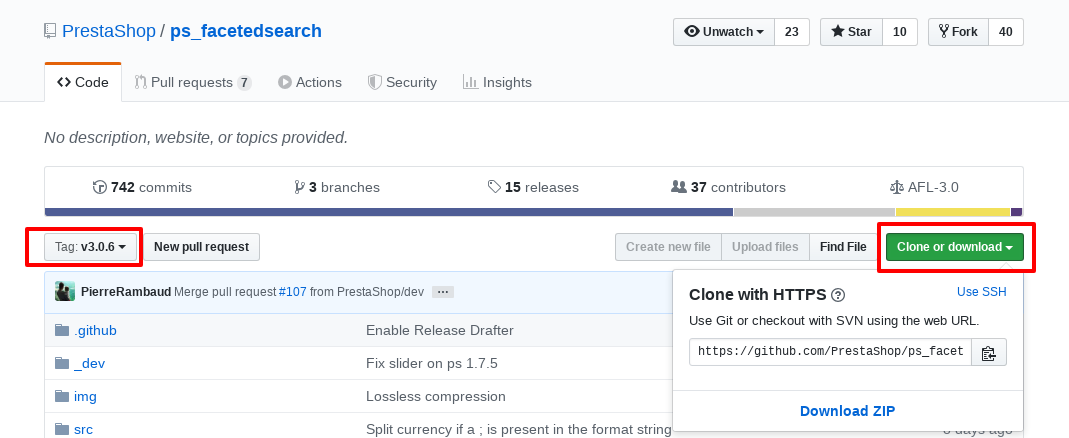Open the Tag v3.0.6 dropdown
The height and width of the screenshot is (438, 1069).
[91, 247]
